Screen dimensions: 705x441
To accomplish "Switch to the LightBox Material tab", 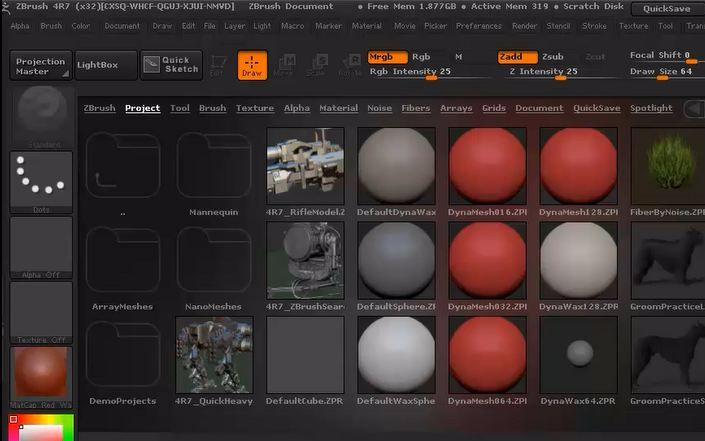I will click(338, 108).
